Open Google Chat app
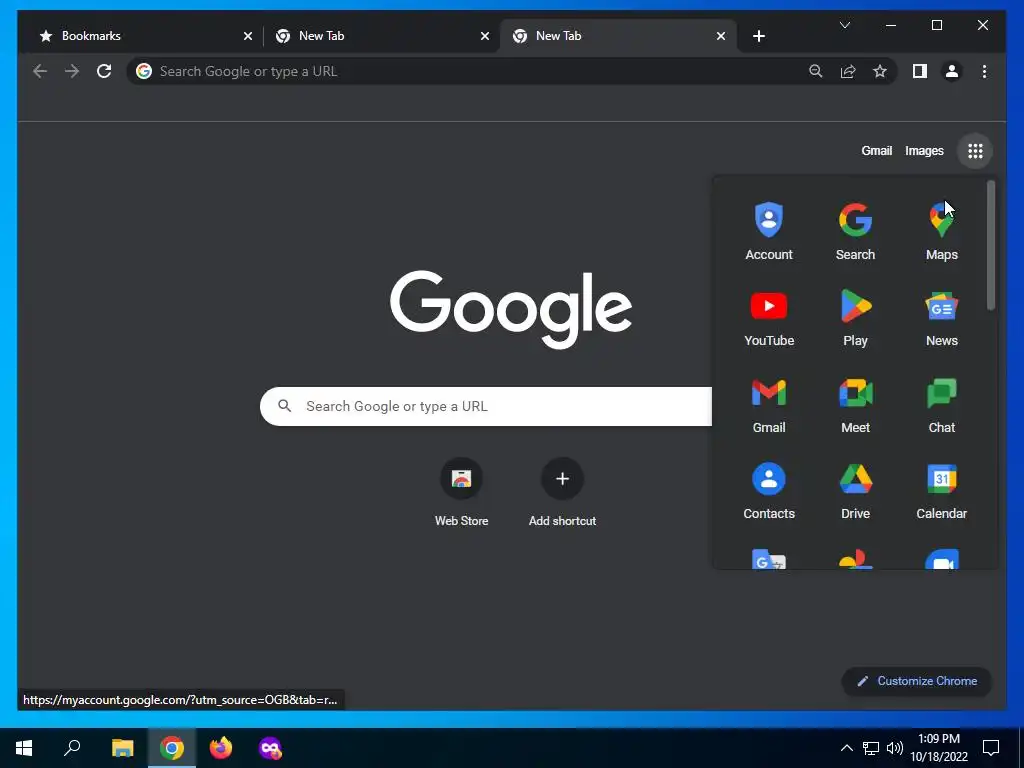Viewport: 1024px width, 768px height. click(941, 405)
